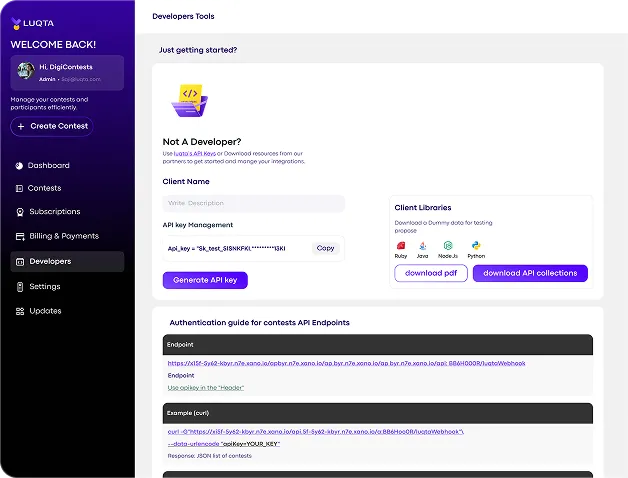Viewport: 628px width, 478px height.
Task: Click the Java library icon
Action: click(x=423, y=245)
